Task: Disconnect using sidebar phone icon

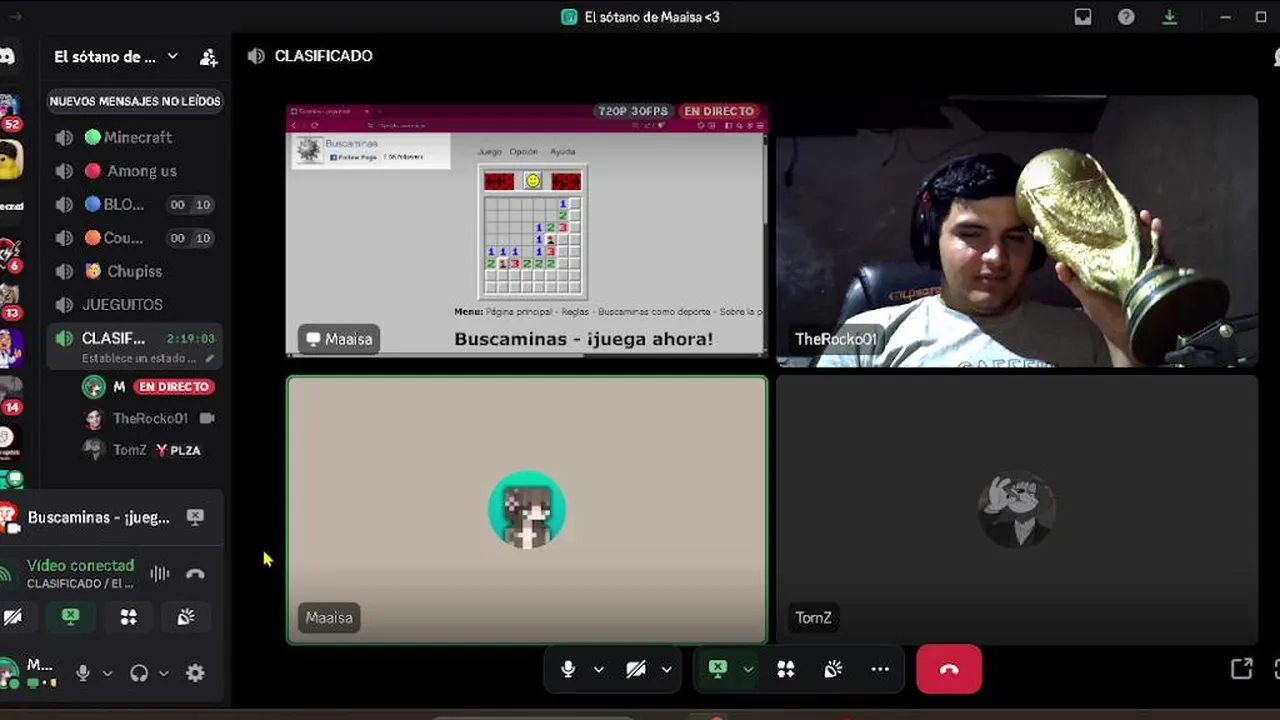Action: coord(195,574)
